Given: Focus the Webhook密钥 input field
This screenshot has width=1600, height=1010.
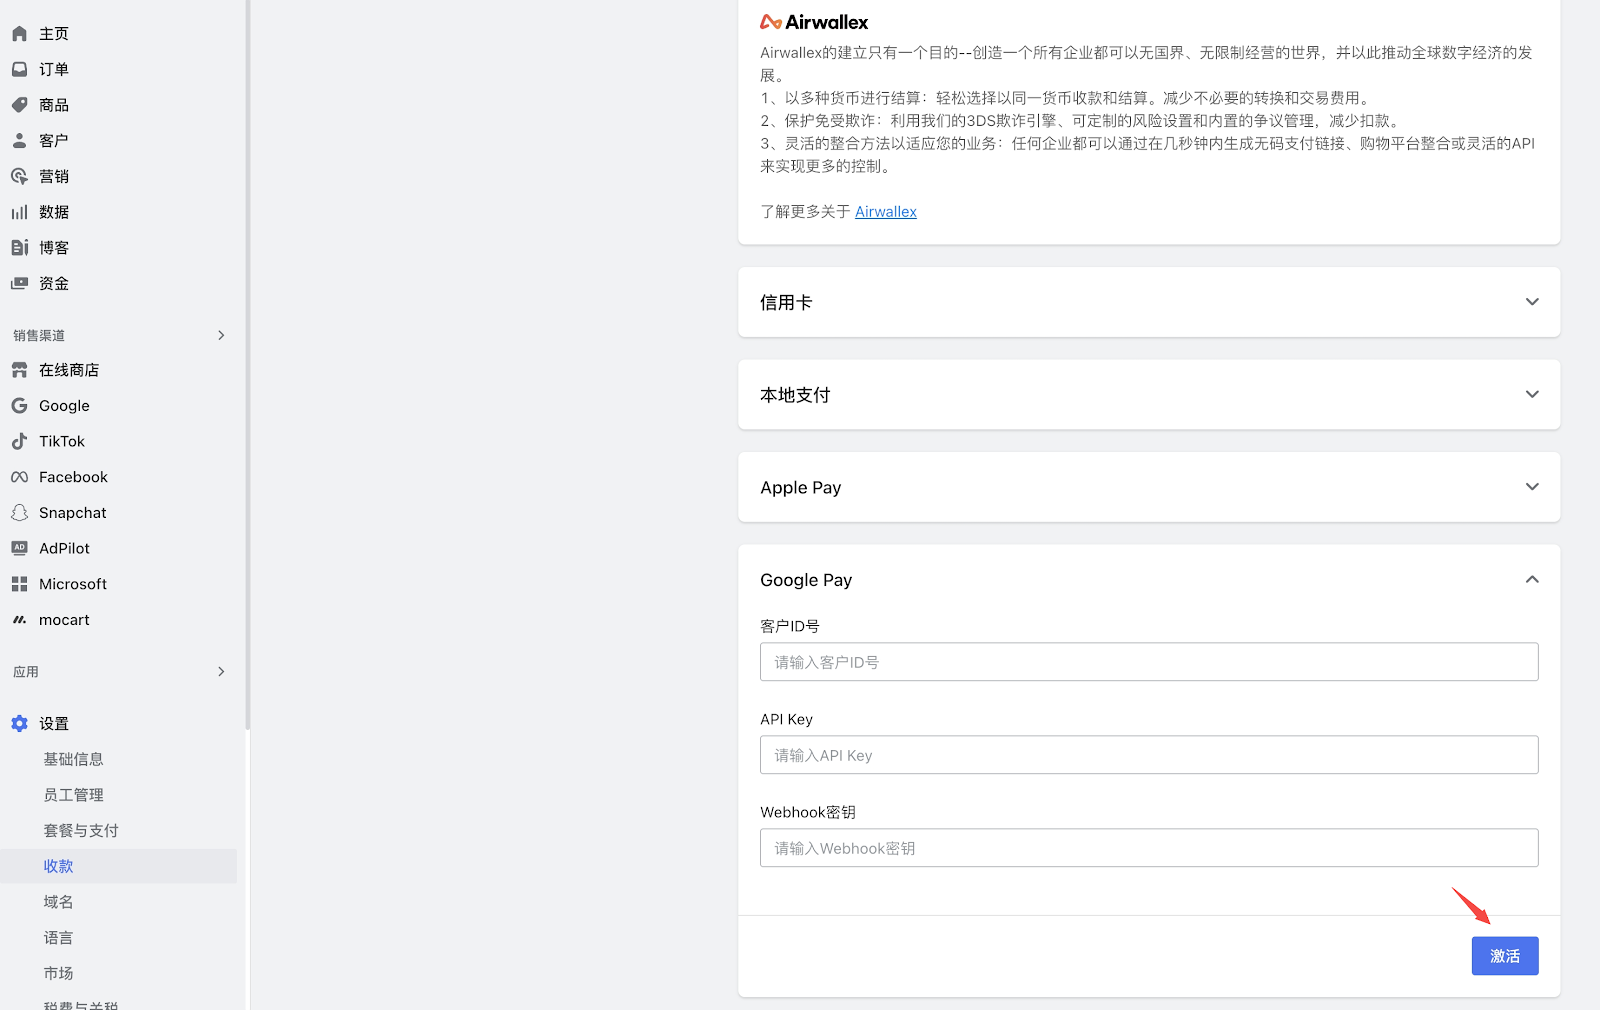Looking at the screenshot, I should pyautogui.click(x=1148, y=848).
